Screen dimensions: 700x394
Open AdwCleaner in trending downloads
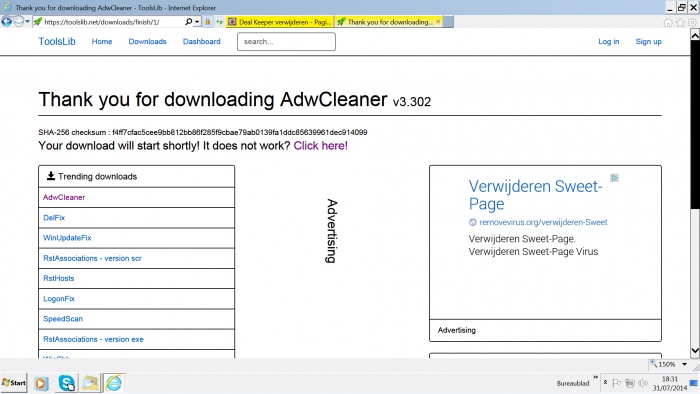coord(64,197)
